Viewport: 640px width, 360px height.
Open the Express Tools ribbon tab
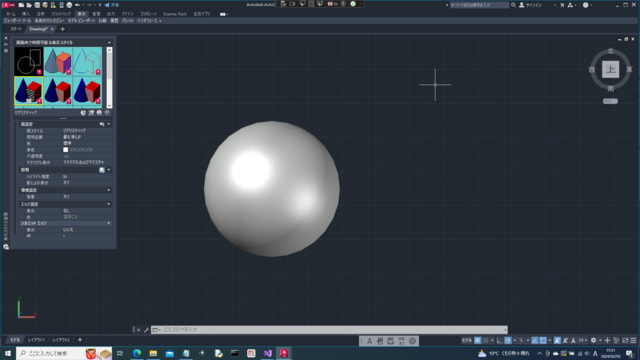point(175,14)
